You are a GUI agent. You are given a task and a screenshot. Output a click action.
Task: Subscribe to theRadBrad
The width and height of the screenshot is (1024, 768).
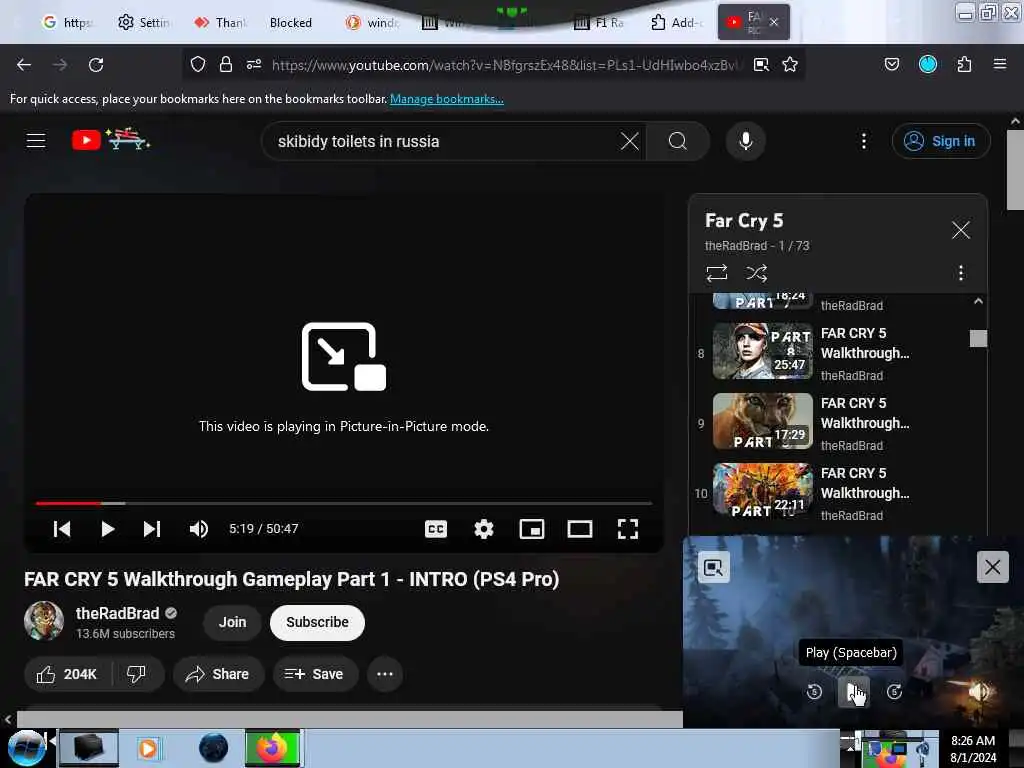click(317, 622)
